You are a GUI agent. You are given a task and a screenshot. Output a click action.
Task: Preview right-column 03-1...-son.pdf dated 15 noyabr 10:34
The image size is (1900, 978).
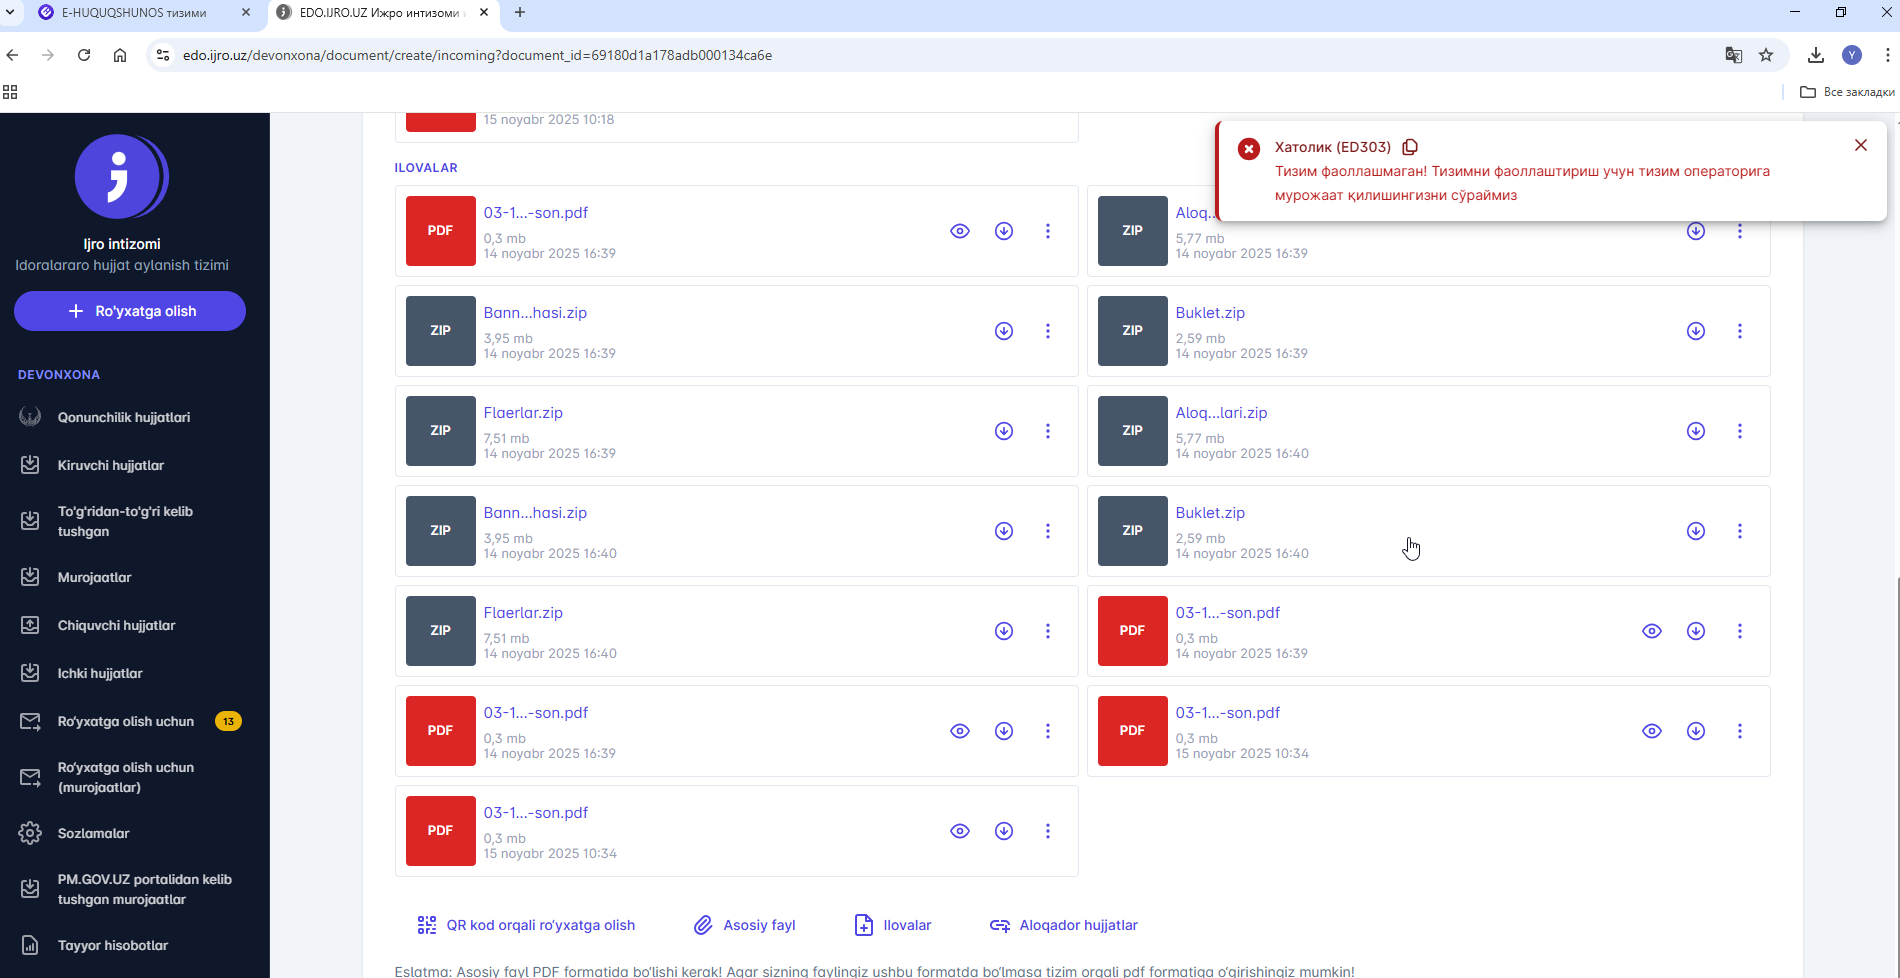click(1652, 731)
